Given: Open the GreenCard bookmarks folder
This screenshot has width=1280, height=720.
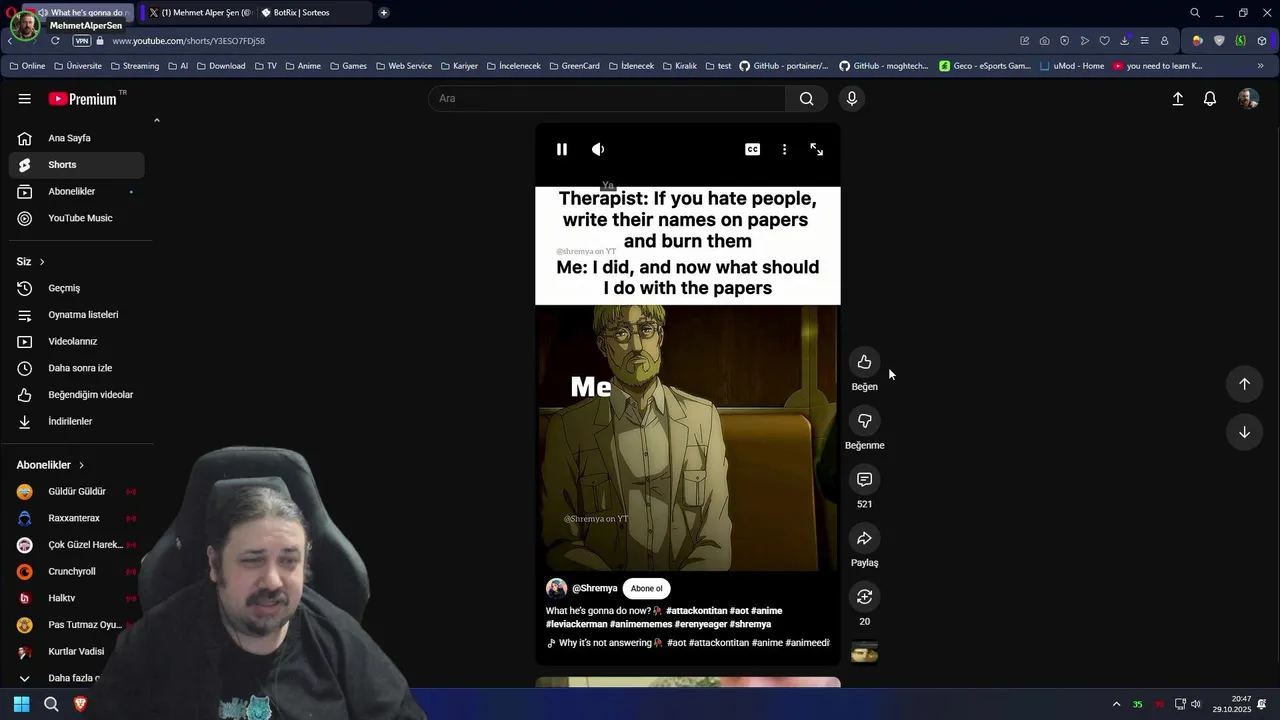Looking at the screenshot, I should (574, 66).
